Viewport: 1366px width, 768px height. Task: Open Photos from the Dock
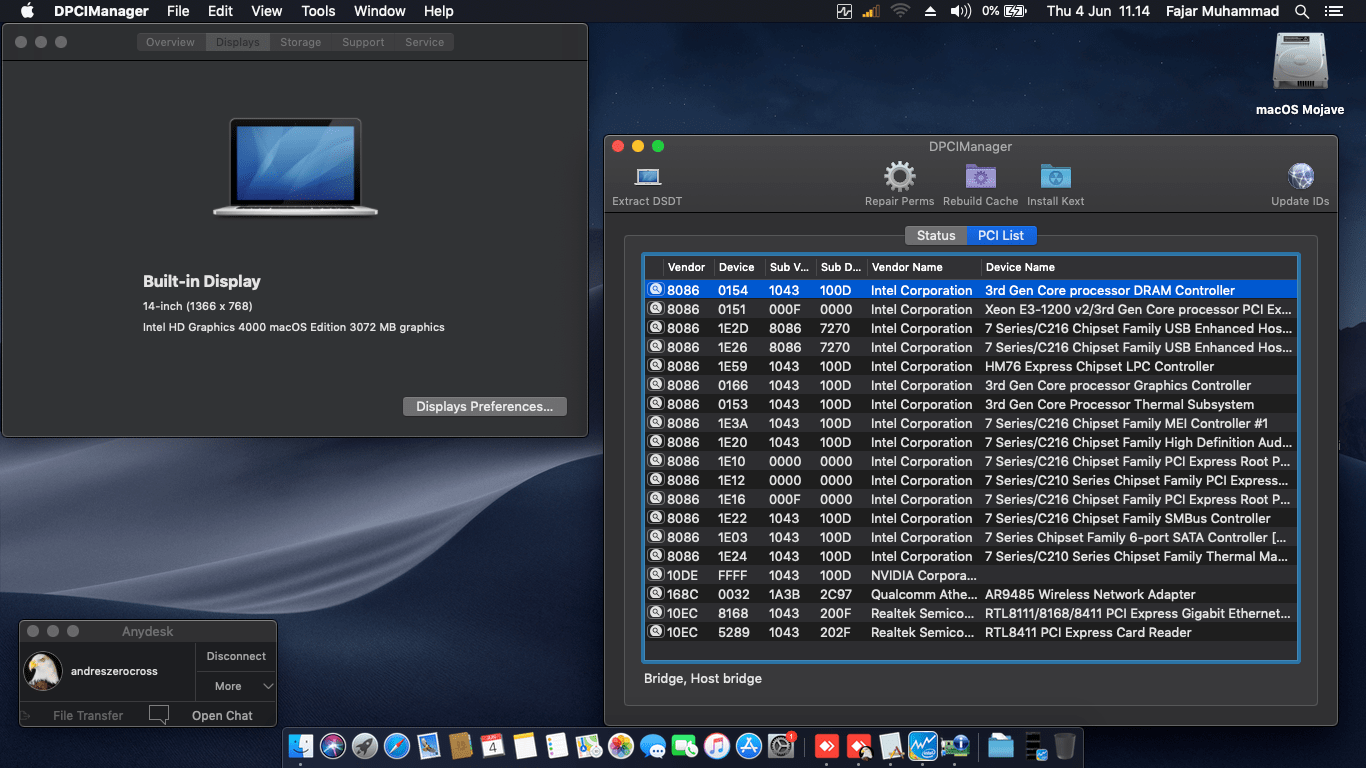tap(621, 745)
